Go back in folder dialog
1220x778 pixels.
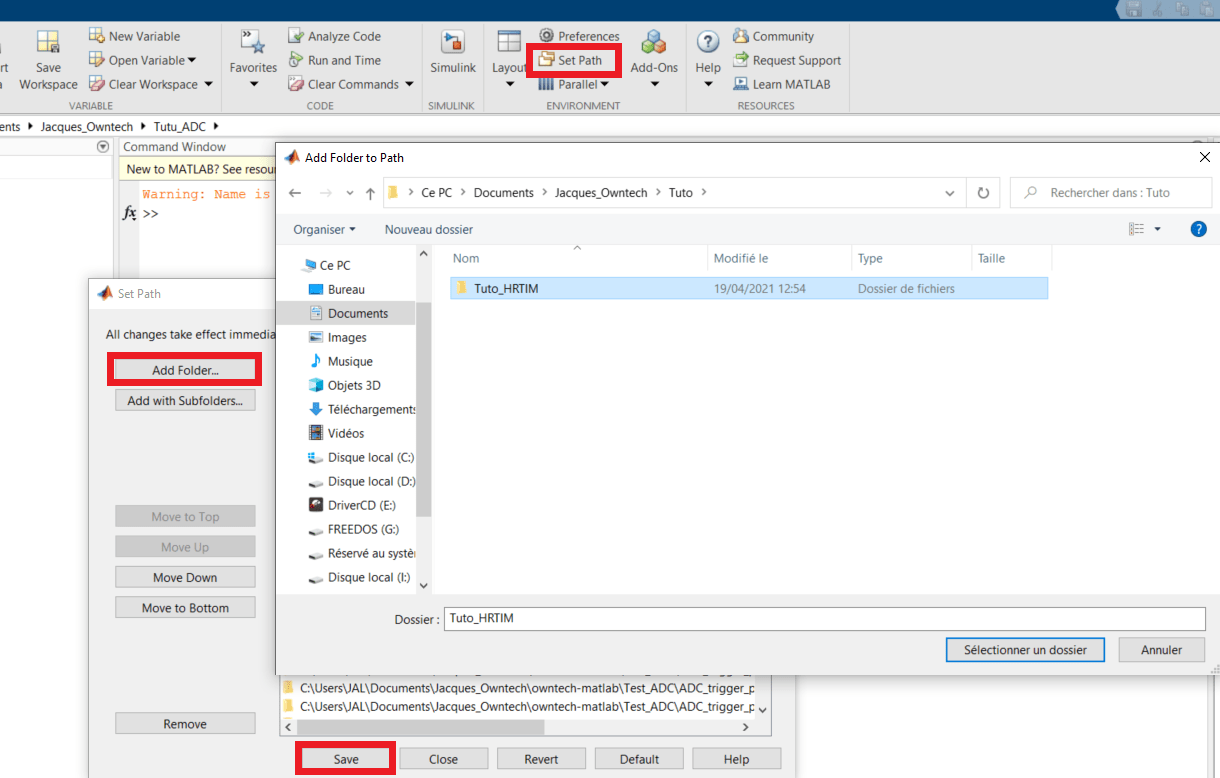294,193
